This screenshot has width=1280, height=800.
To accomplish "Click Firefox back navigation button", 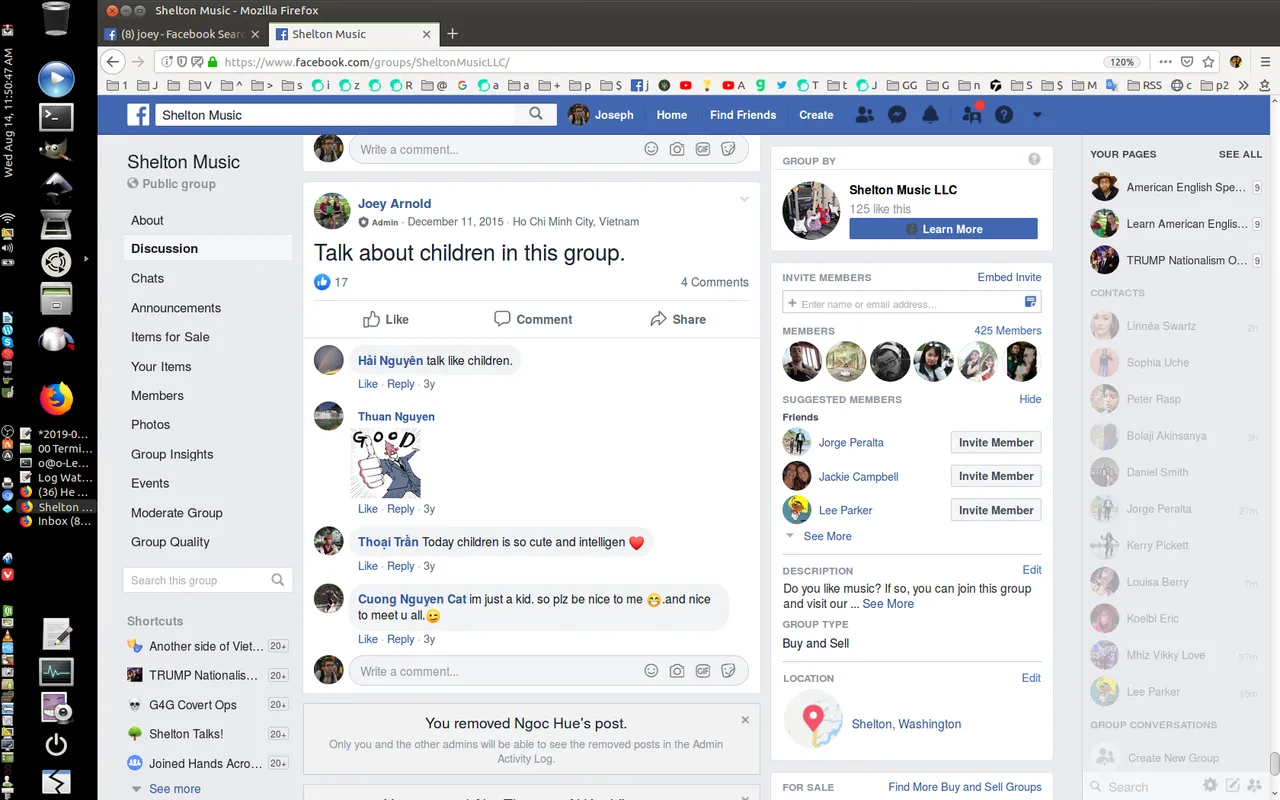I will pos(114,62).
